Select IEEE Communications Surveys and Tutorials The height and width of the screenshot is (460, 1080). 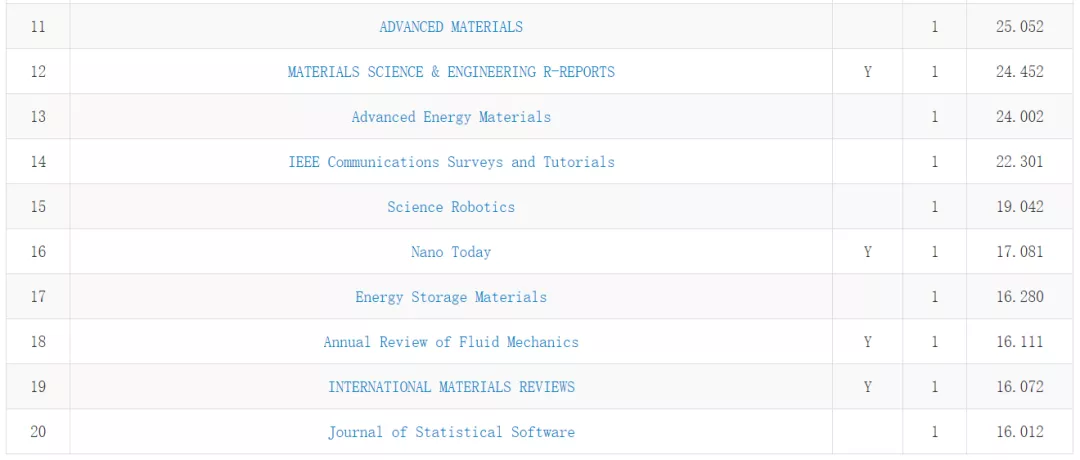[x=451, y=162]
